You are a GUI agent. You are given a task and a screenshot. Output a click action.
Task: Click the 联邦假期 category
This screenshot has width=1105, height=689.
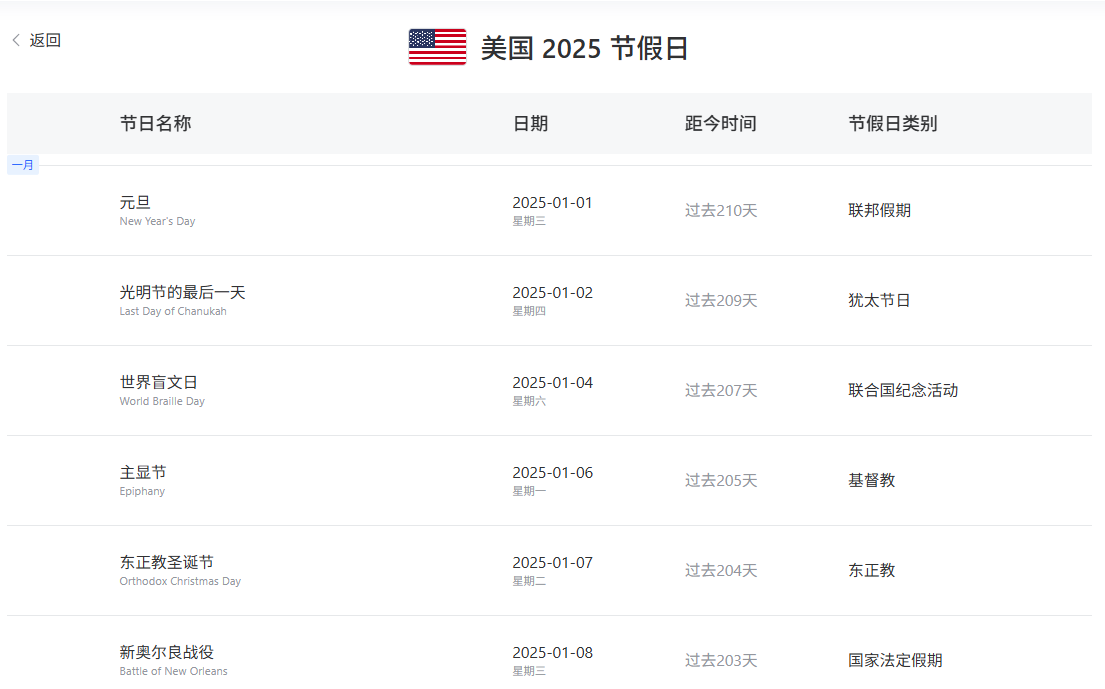[x=879, y=211]
